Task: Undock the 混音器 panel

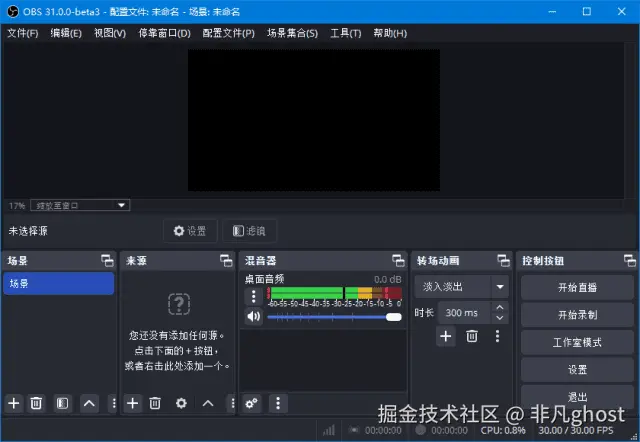Action: (x=398, y=260)
